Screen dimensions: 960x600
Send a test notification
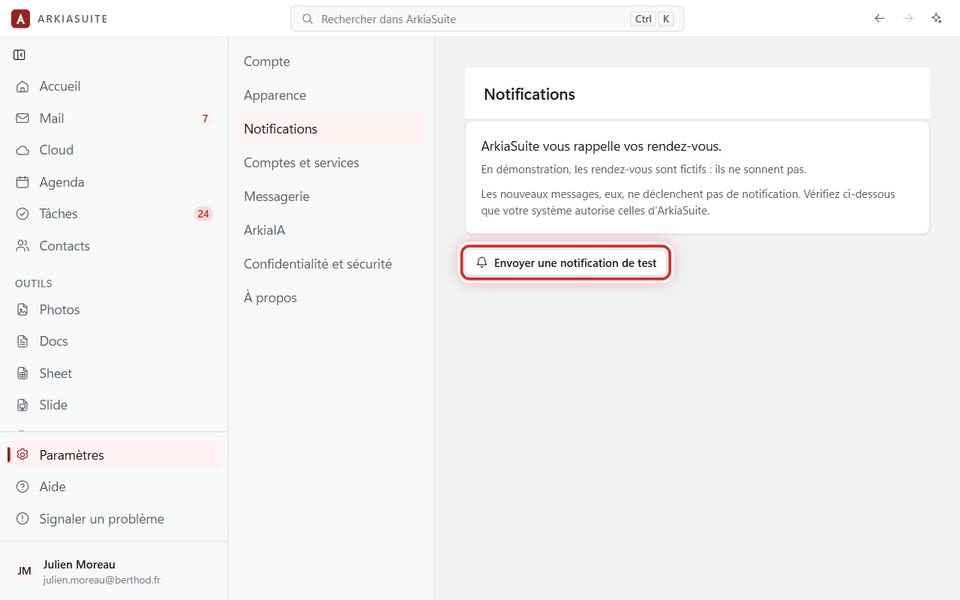click(566, 263)
